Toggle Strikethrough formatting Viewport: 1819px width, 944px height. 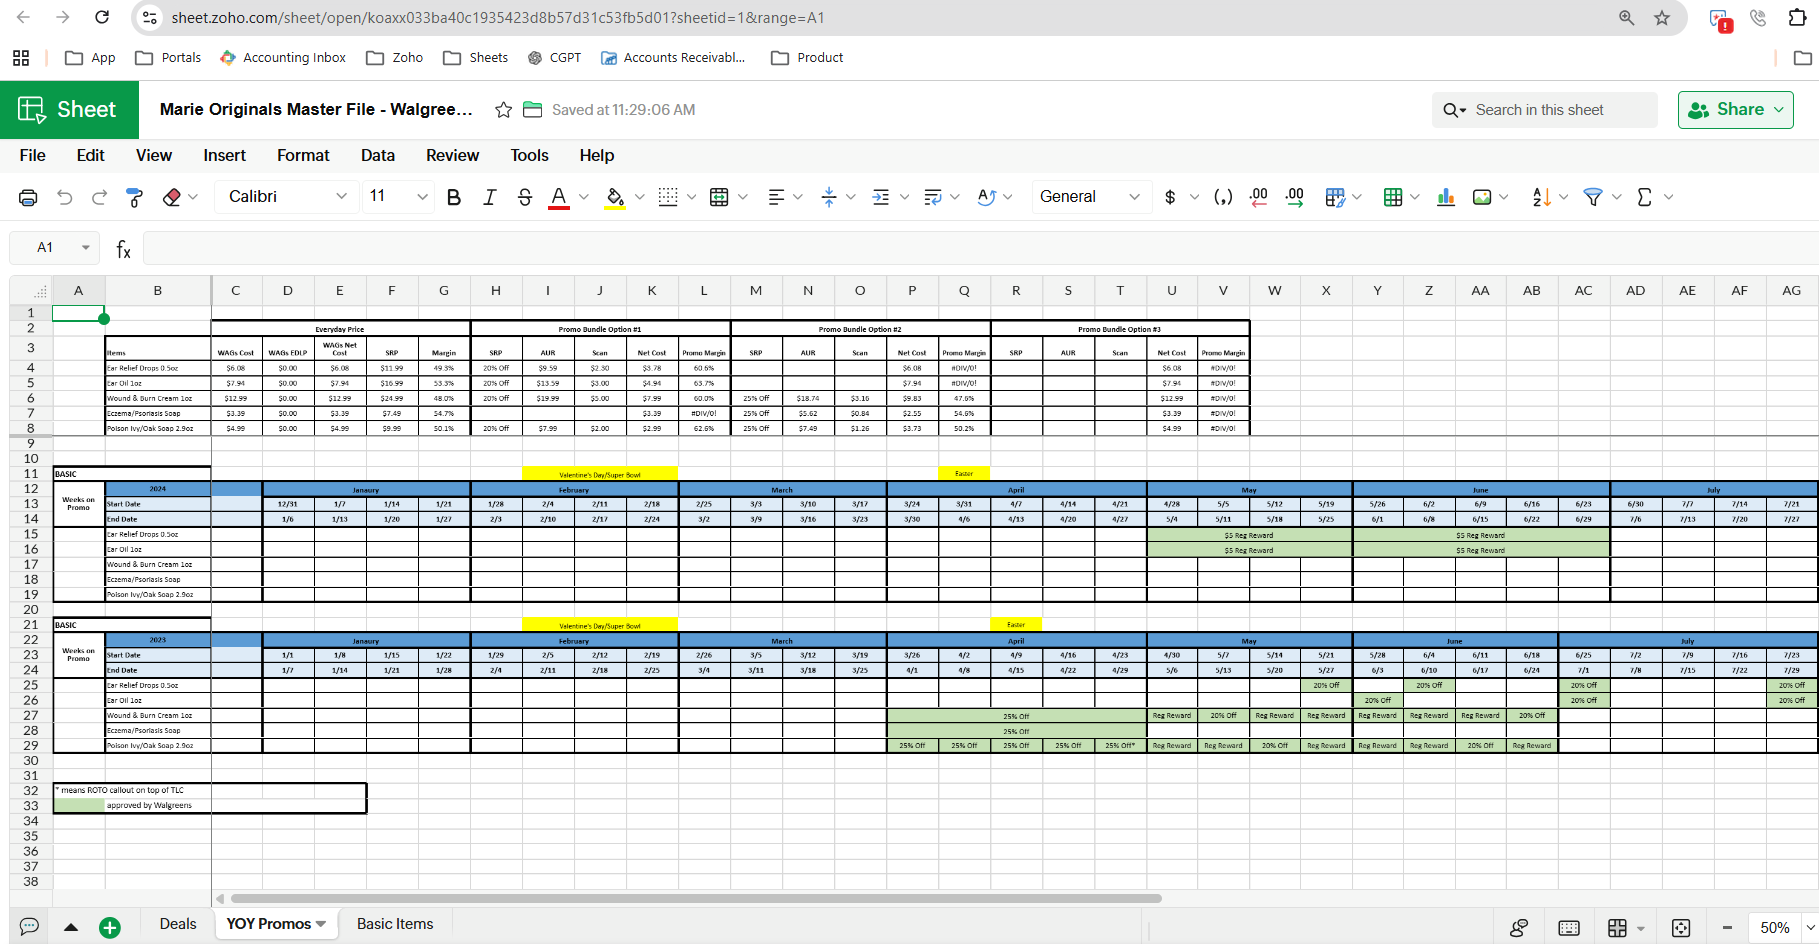click(x=525, y=197)
